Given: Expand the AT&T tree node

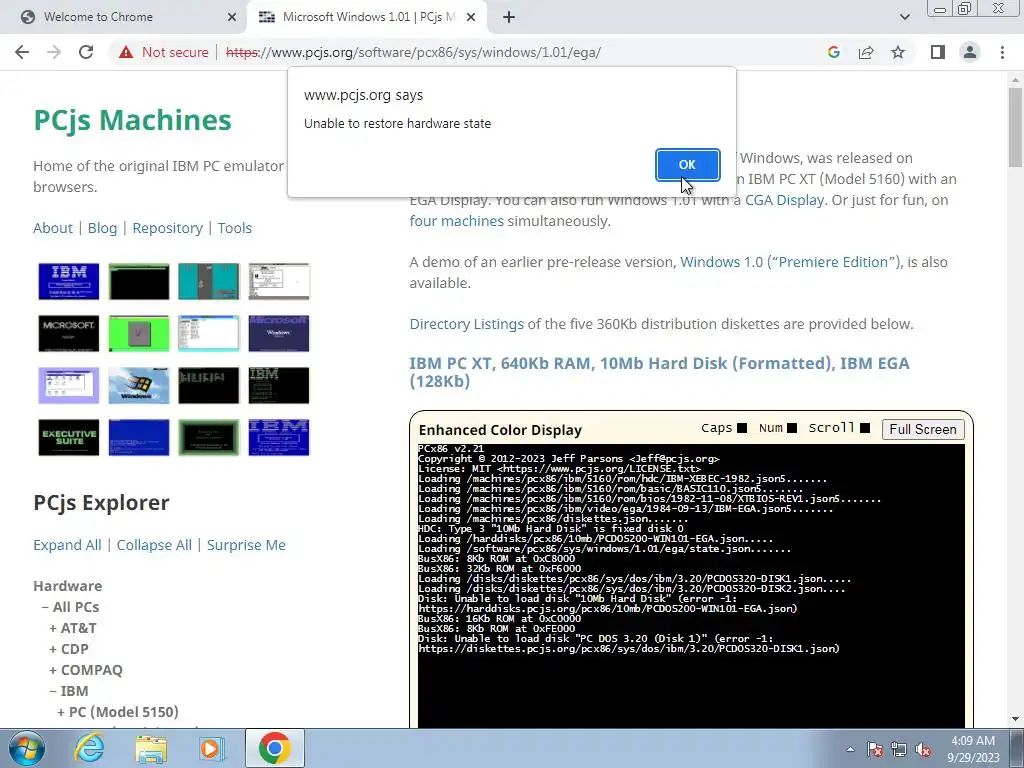Looking at the screenshot, I should [72, 628].
